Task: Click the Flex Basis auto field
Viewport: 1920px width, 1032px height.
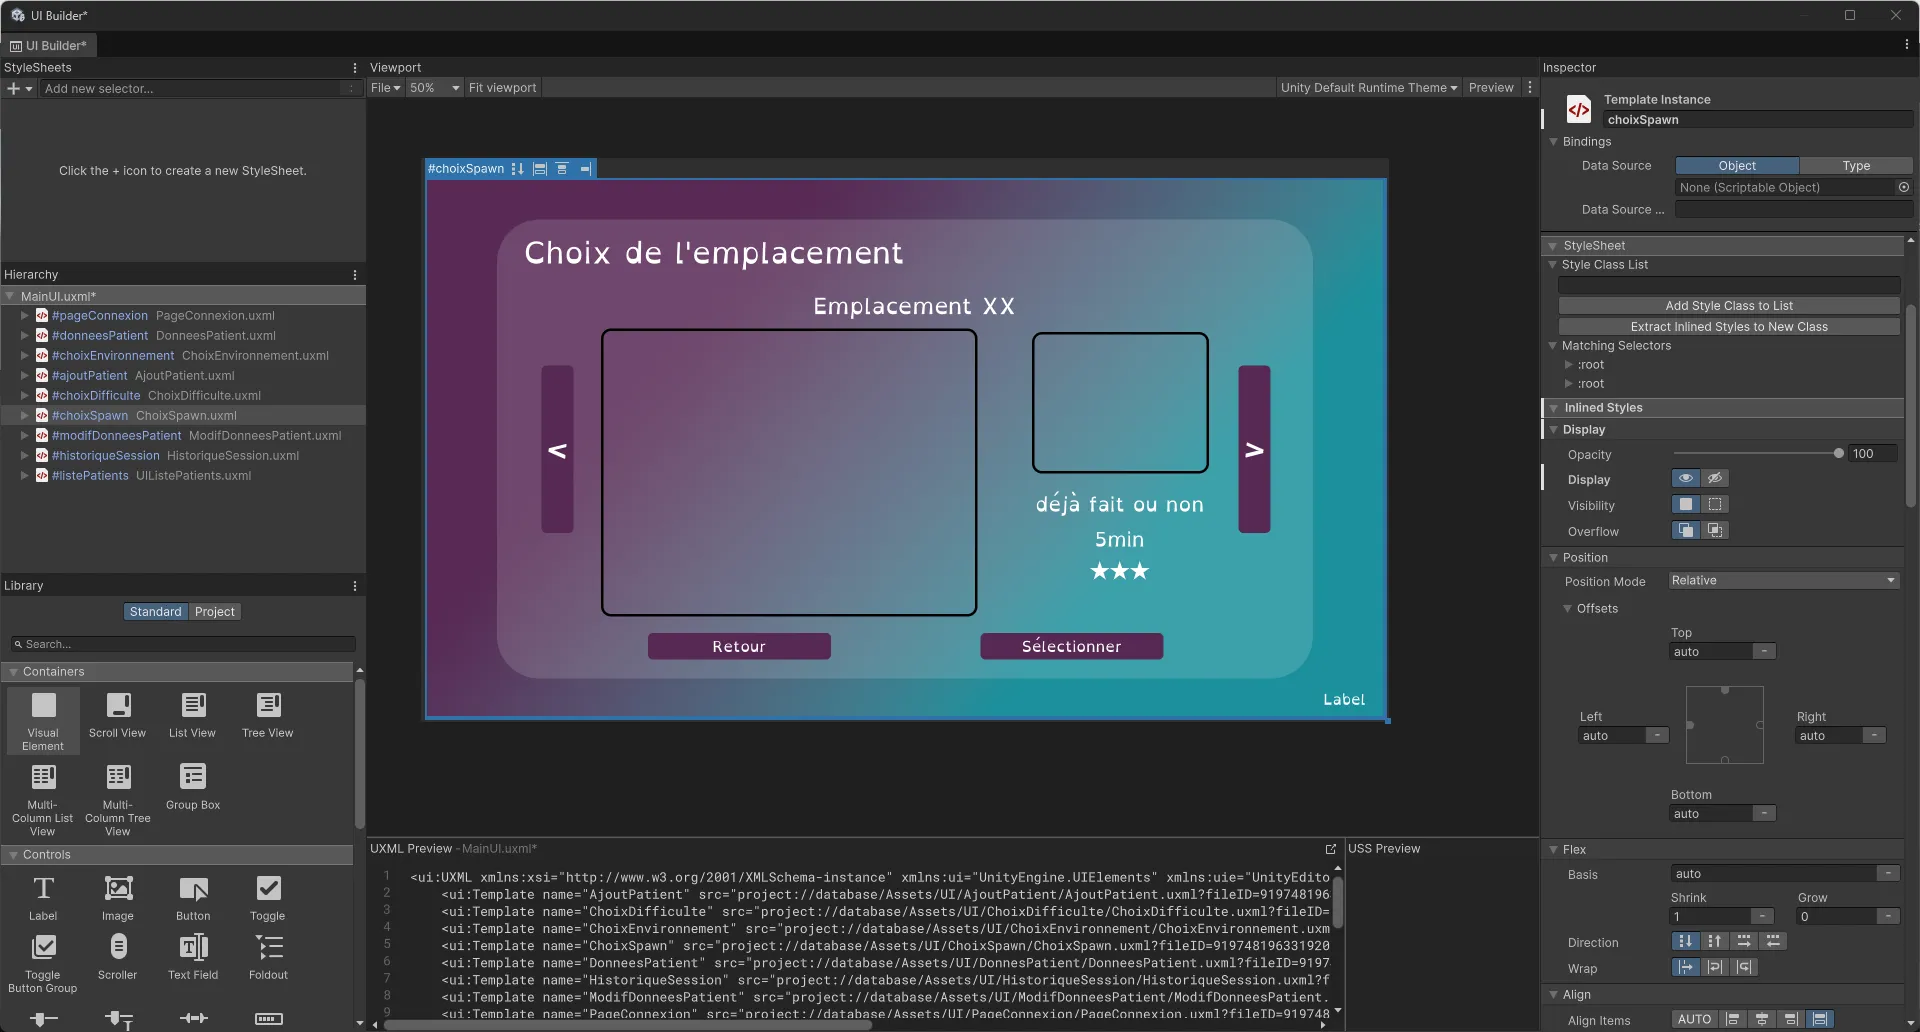Action: pos(1774,874)
